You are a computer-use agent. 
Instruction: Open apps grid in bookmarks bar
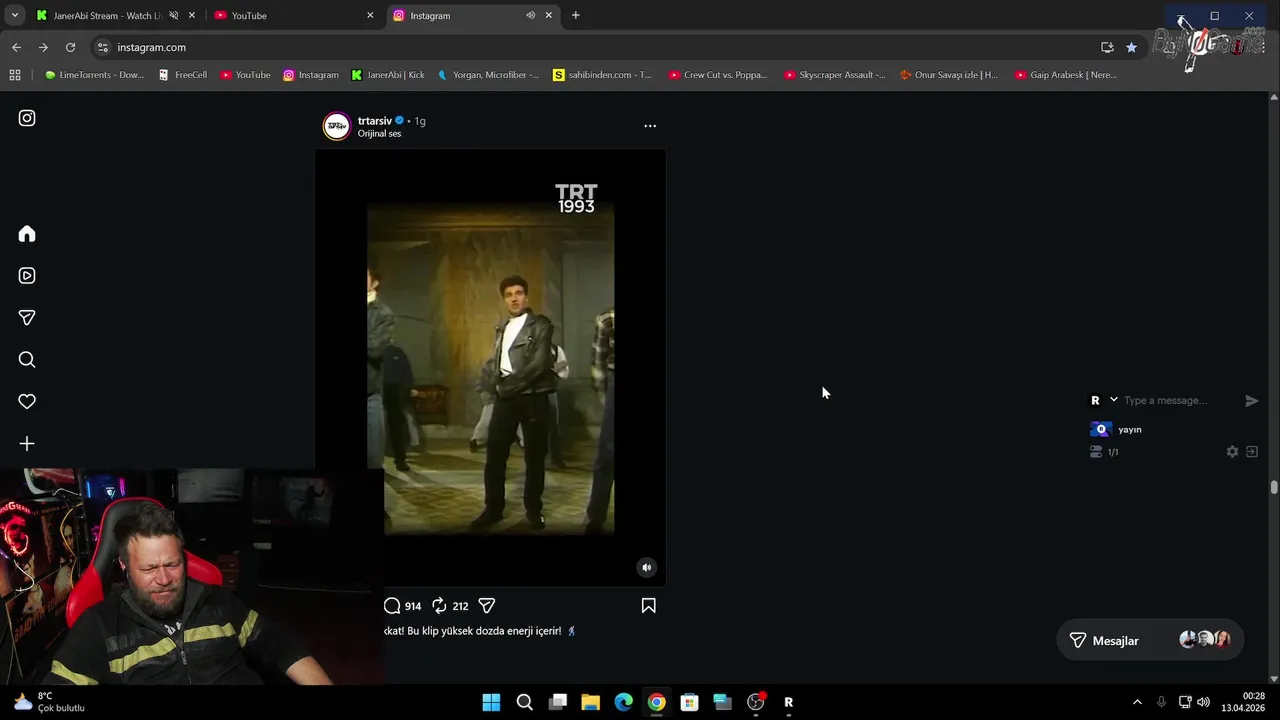[x=14, y=75]
